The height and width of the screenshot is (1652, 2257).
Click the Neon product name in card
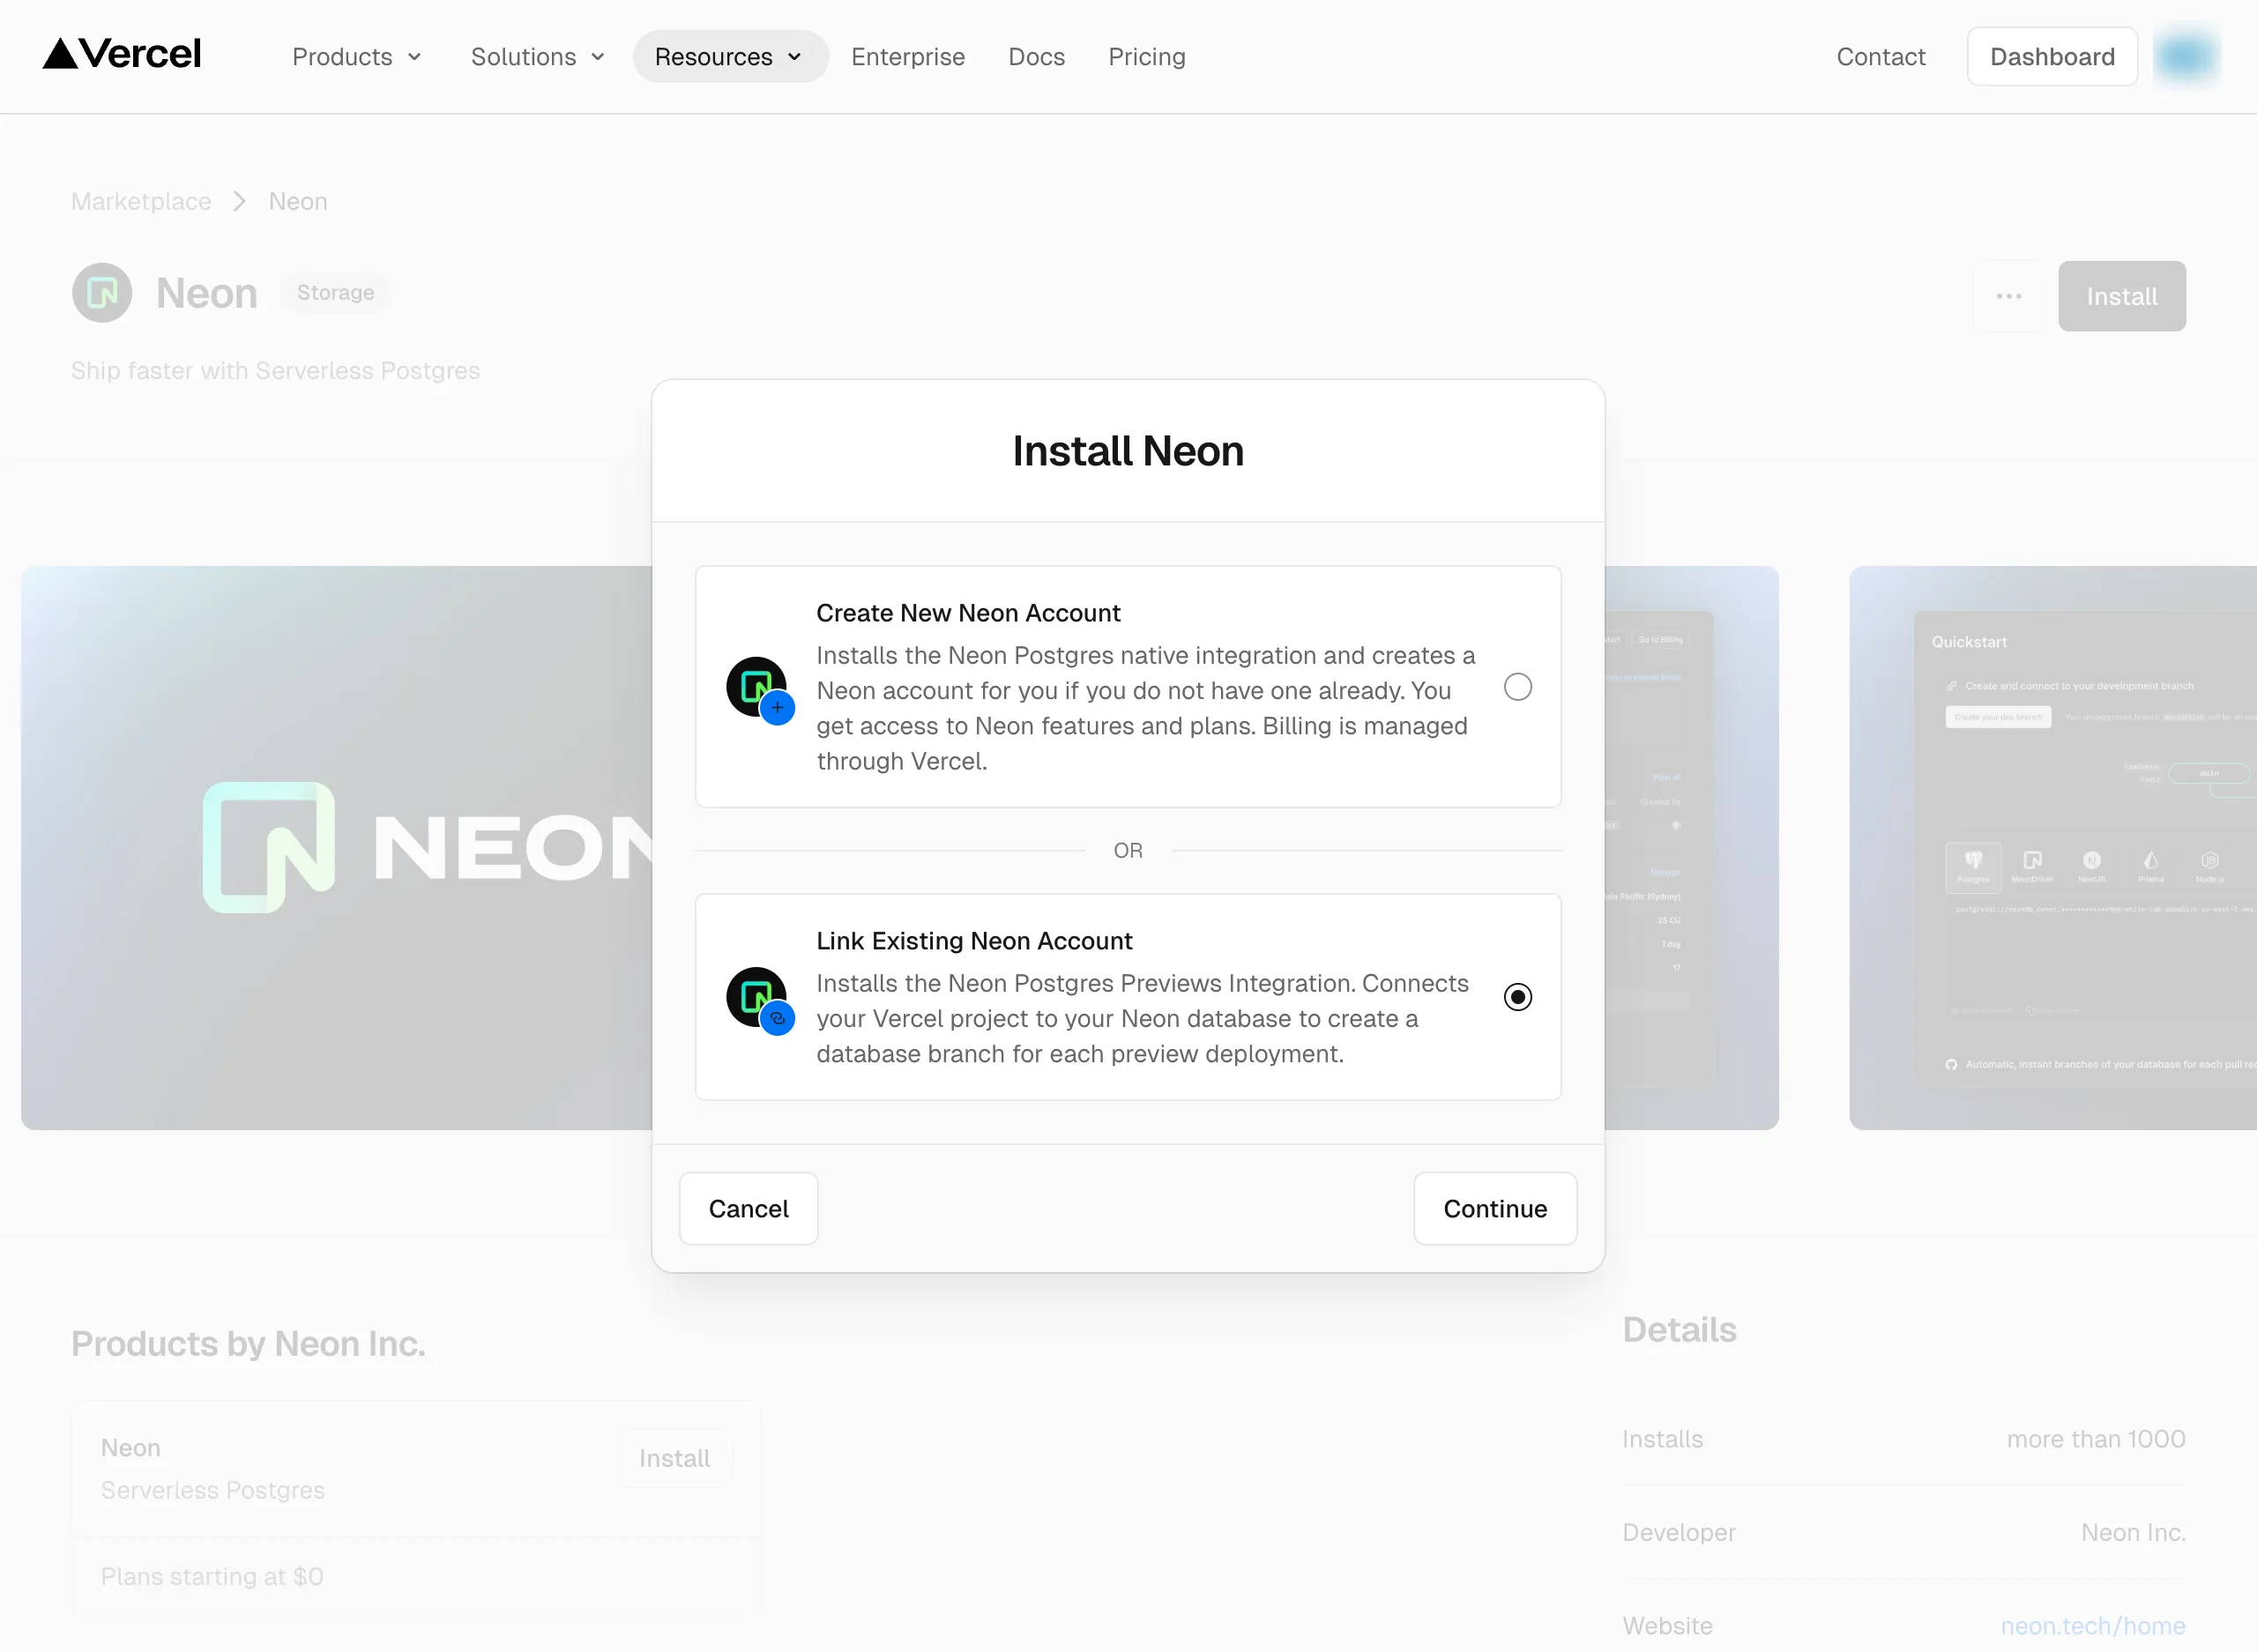pyautogui.click(x=130, y=1448)
